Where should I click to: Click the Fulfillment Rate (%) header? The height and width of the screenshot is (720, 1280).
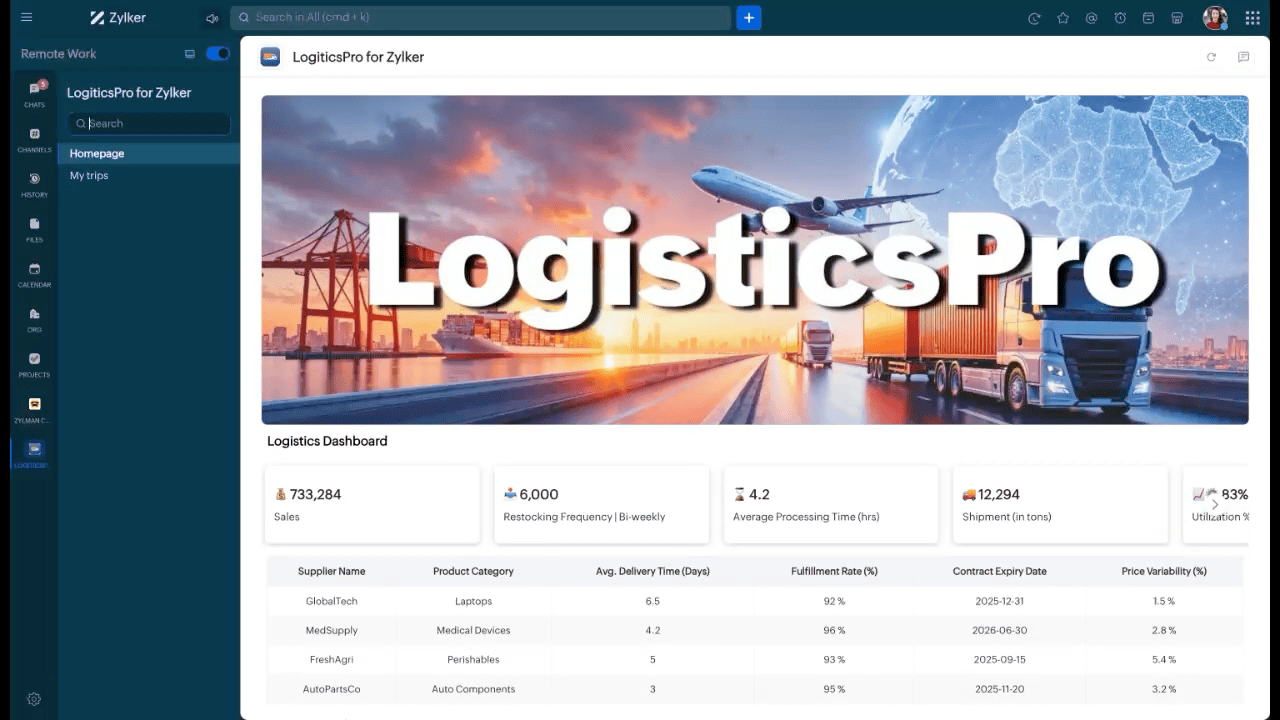click(x=834, y=571)
